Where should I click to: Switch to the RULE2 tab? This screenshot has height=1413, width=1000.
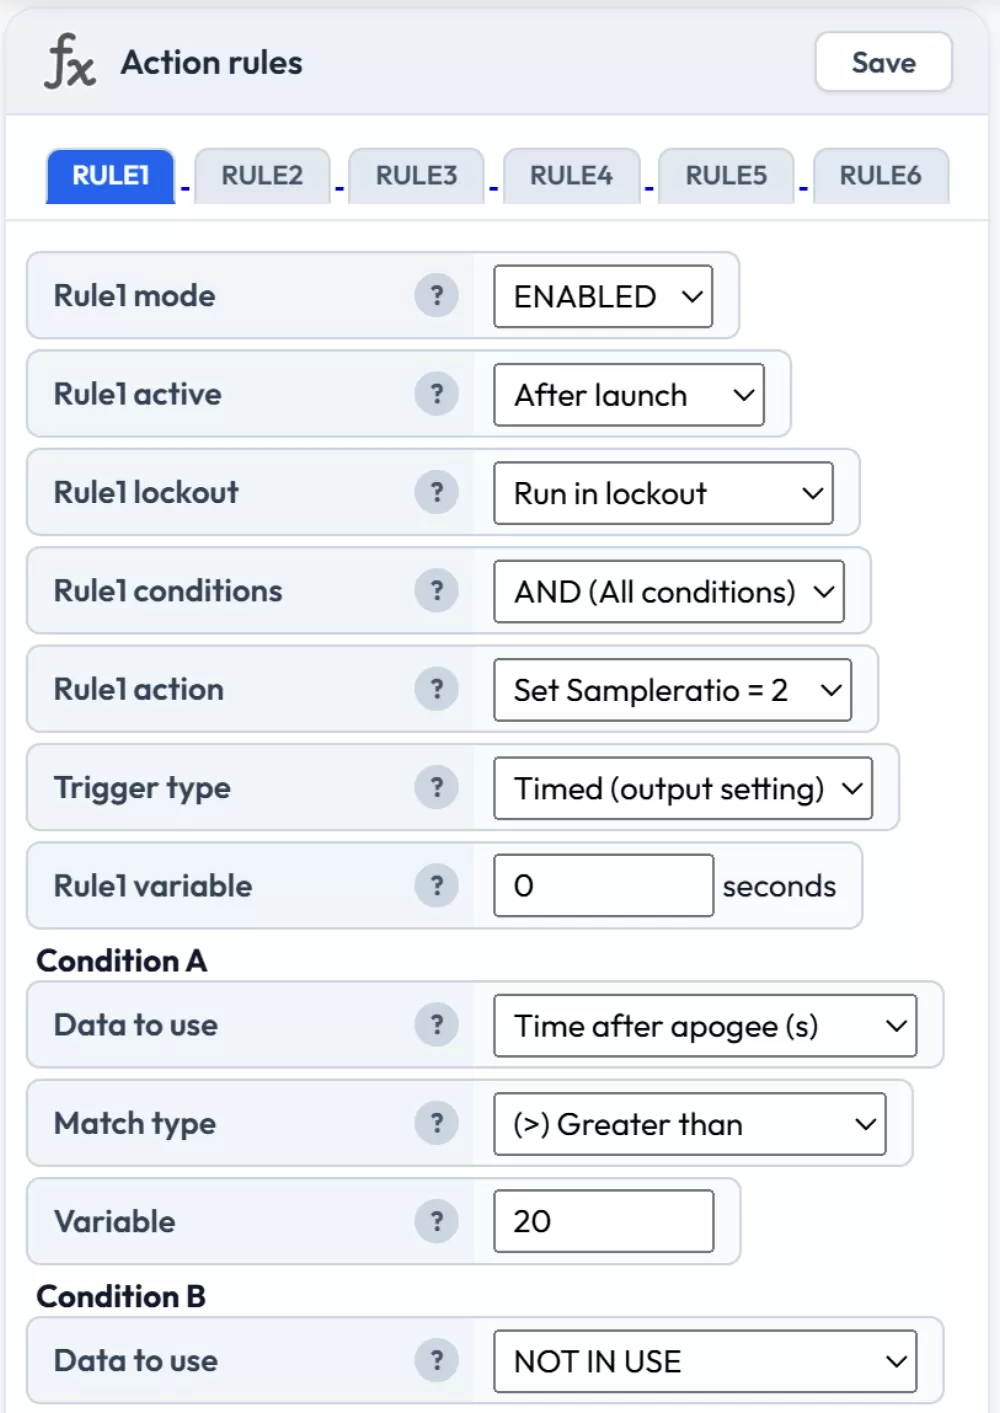coord(262,176)
